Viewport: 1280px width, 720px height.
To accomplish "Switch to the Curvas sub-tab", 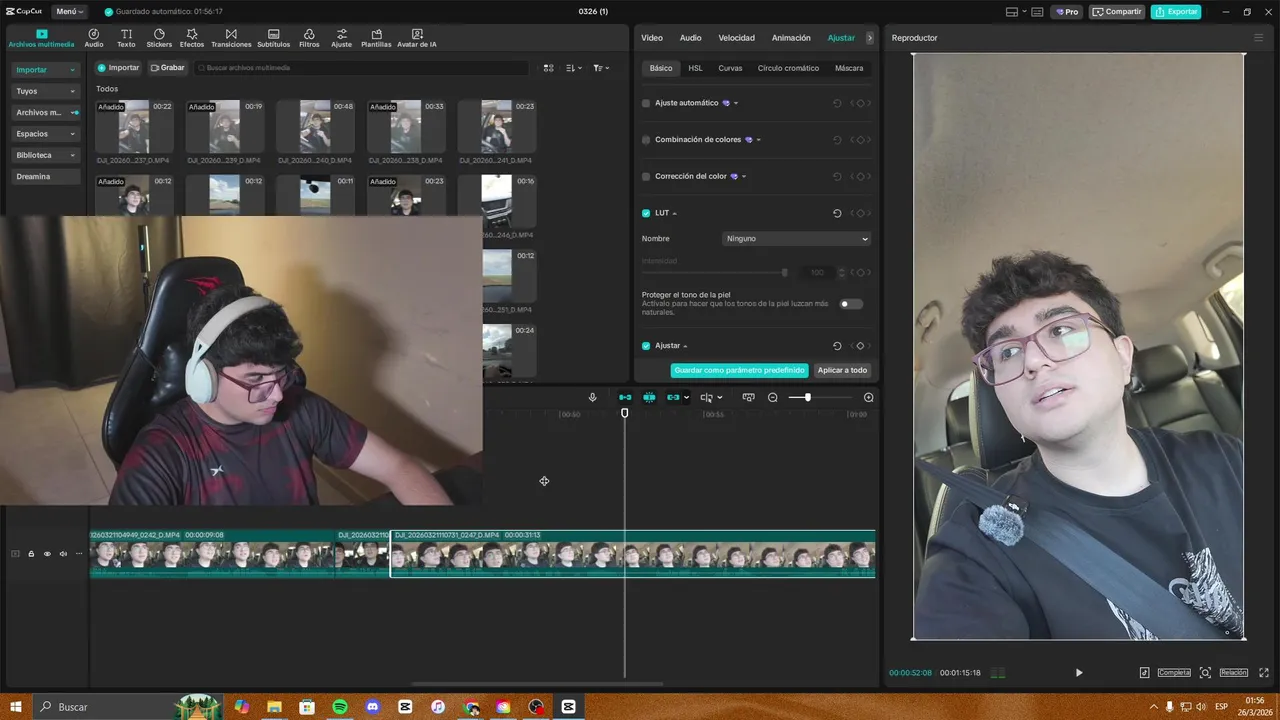I will pos(730,68).
